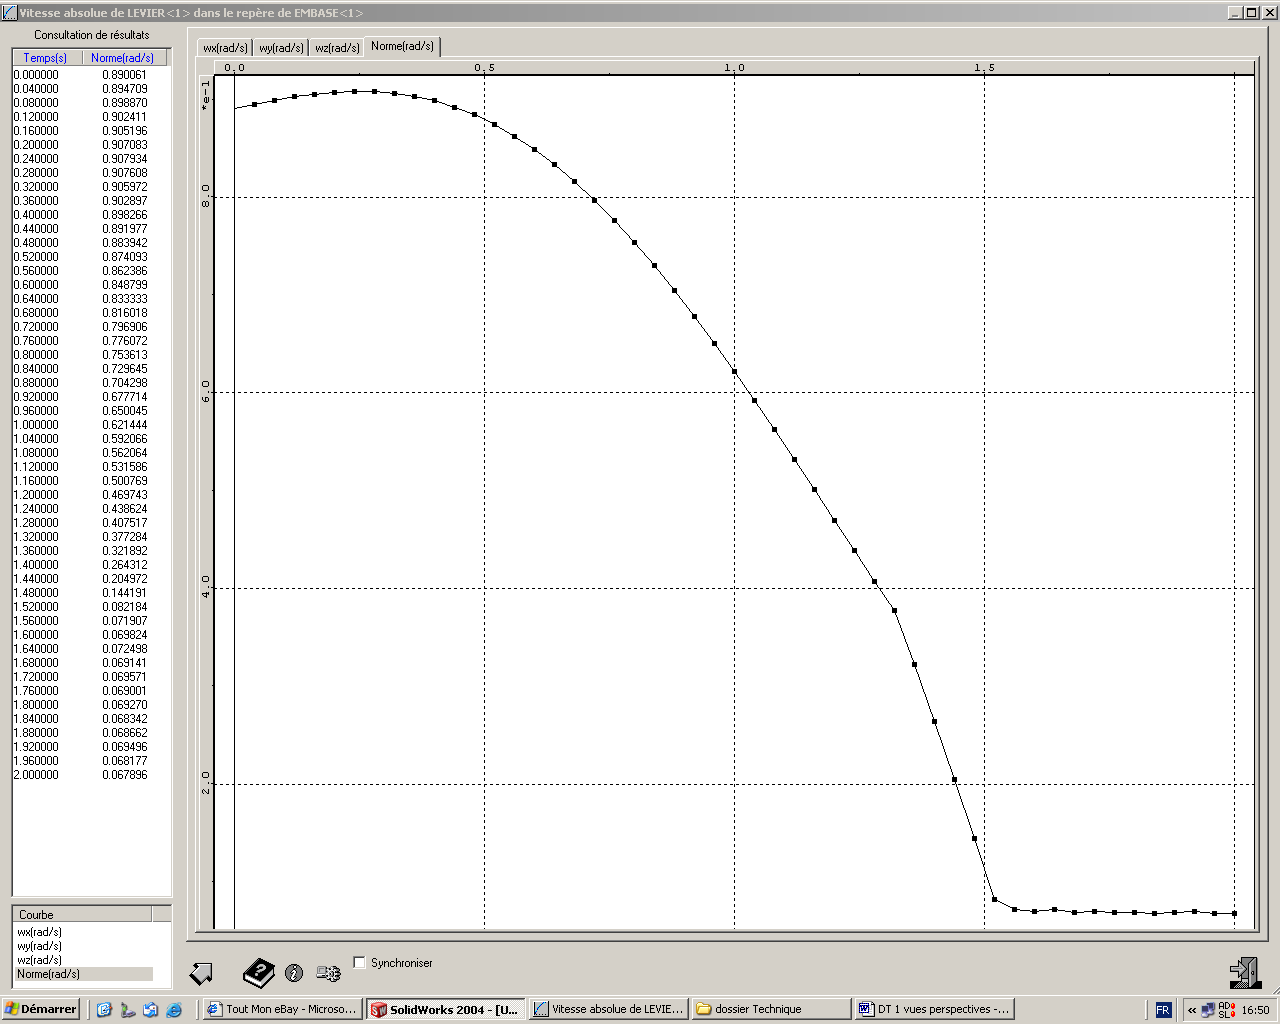The image size is (1280, 1024).
Task: Switch to the wy(rad/s) tab
Action: pos(281,48)
